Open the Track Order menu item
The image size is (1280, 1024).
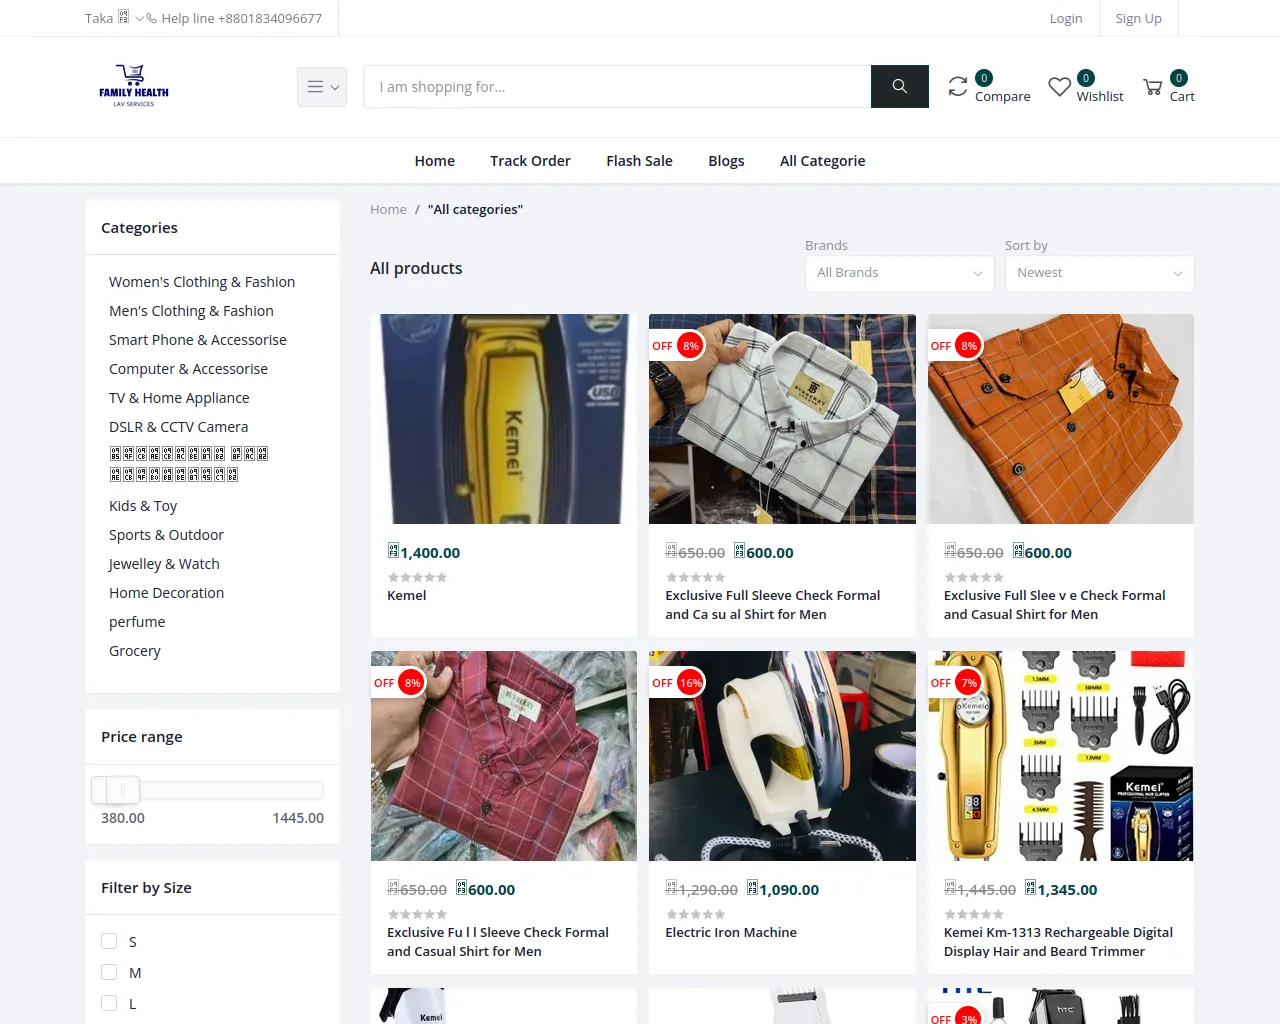click(x=530, y=161)
